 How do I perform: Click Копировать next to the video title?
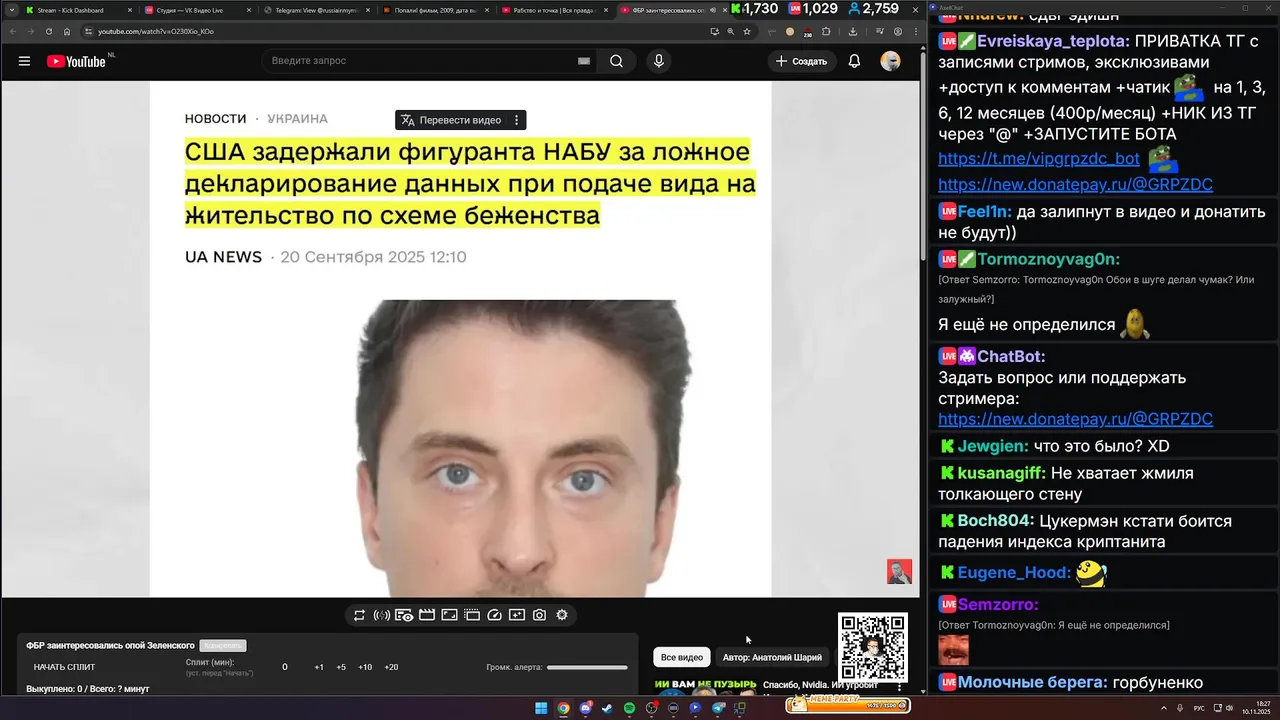(222, 646)
